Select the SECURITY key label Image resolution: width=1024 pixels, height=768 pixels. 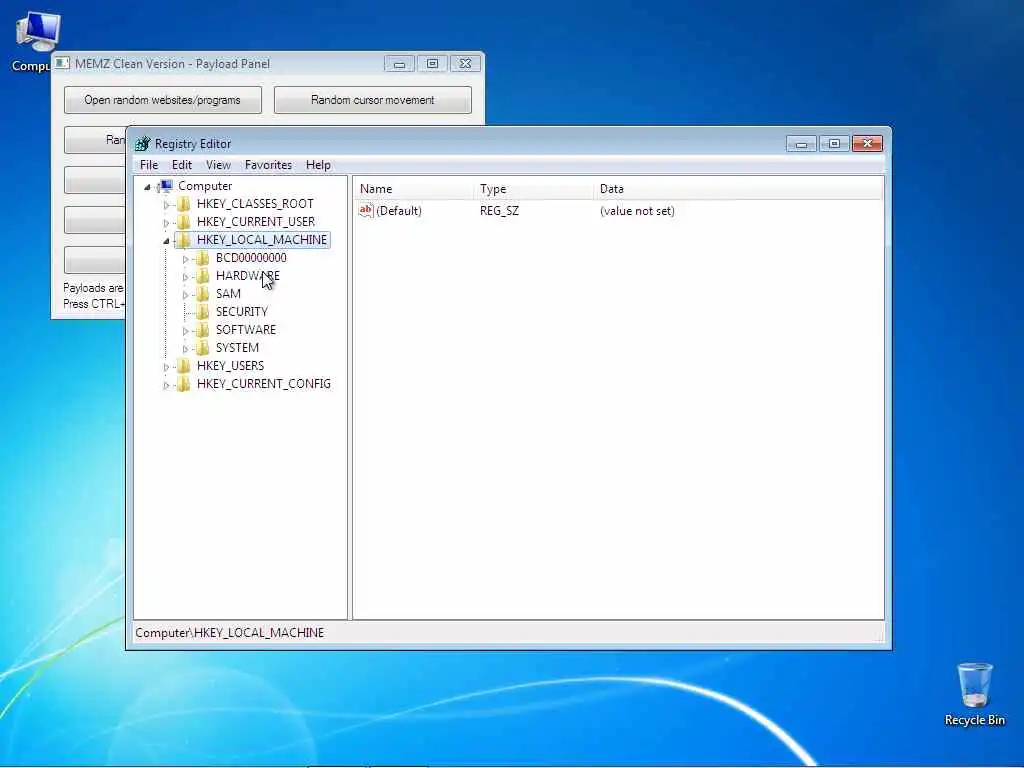pyautogui.click(x=242, y=312)
